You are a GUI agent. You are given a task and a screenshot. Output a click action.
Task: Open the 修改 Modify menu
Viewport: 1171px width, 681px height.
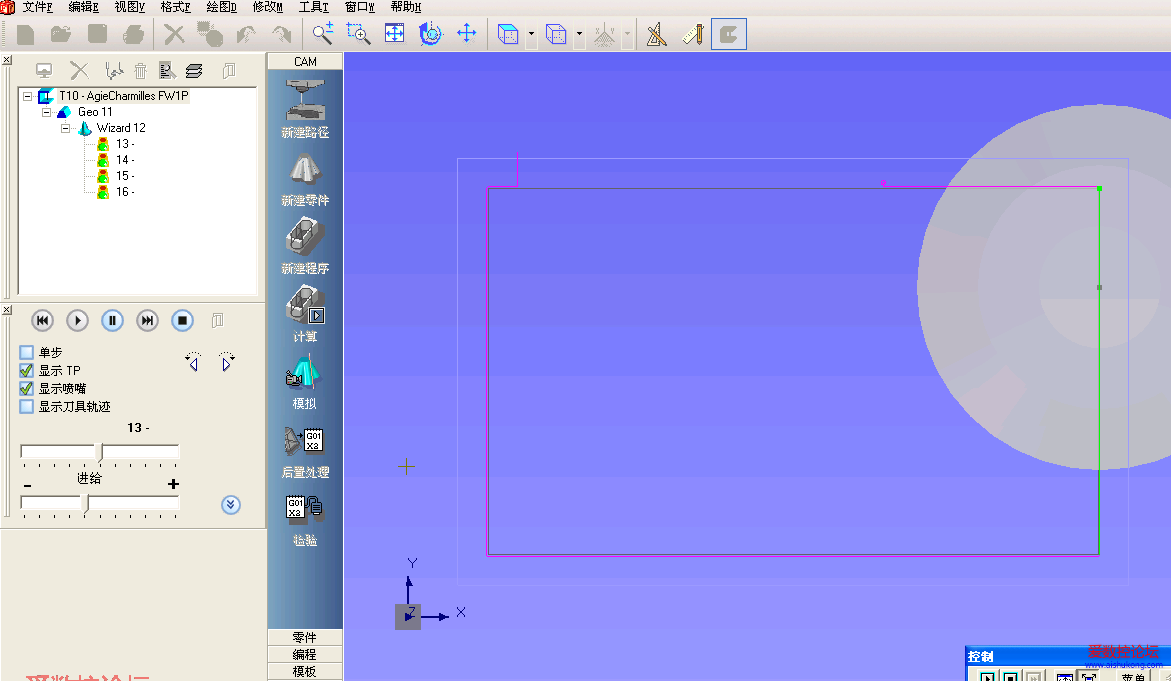(x=268, y=7)
